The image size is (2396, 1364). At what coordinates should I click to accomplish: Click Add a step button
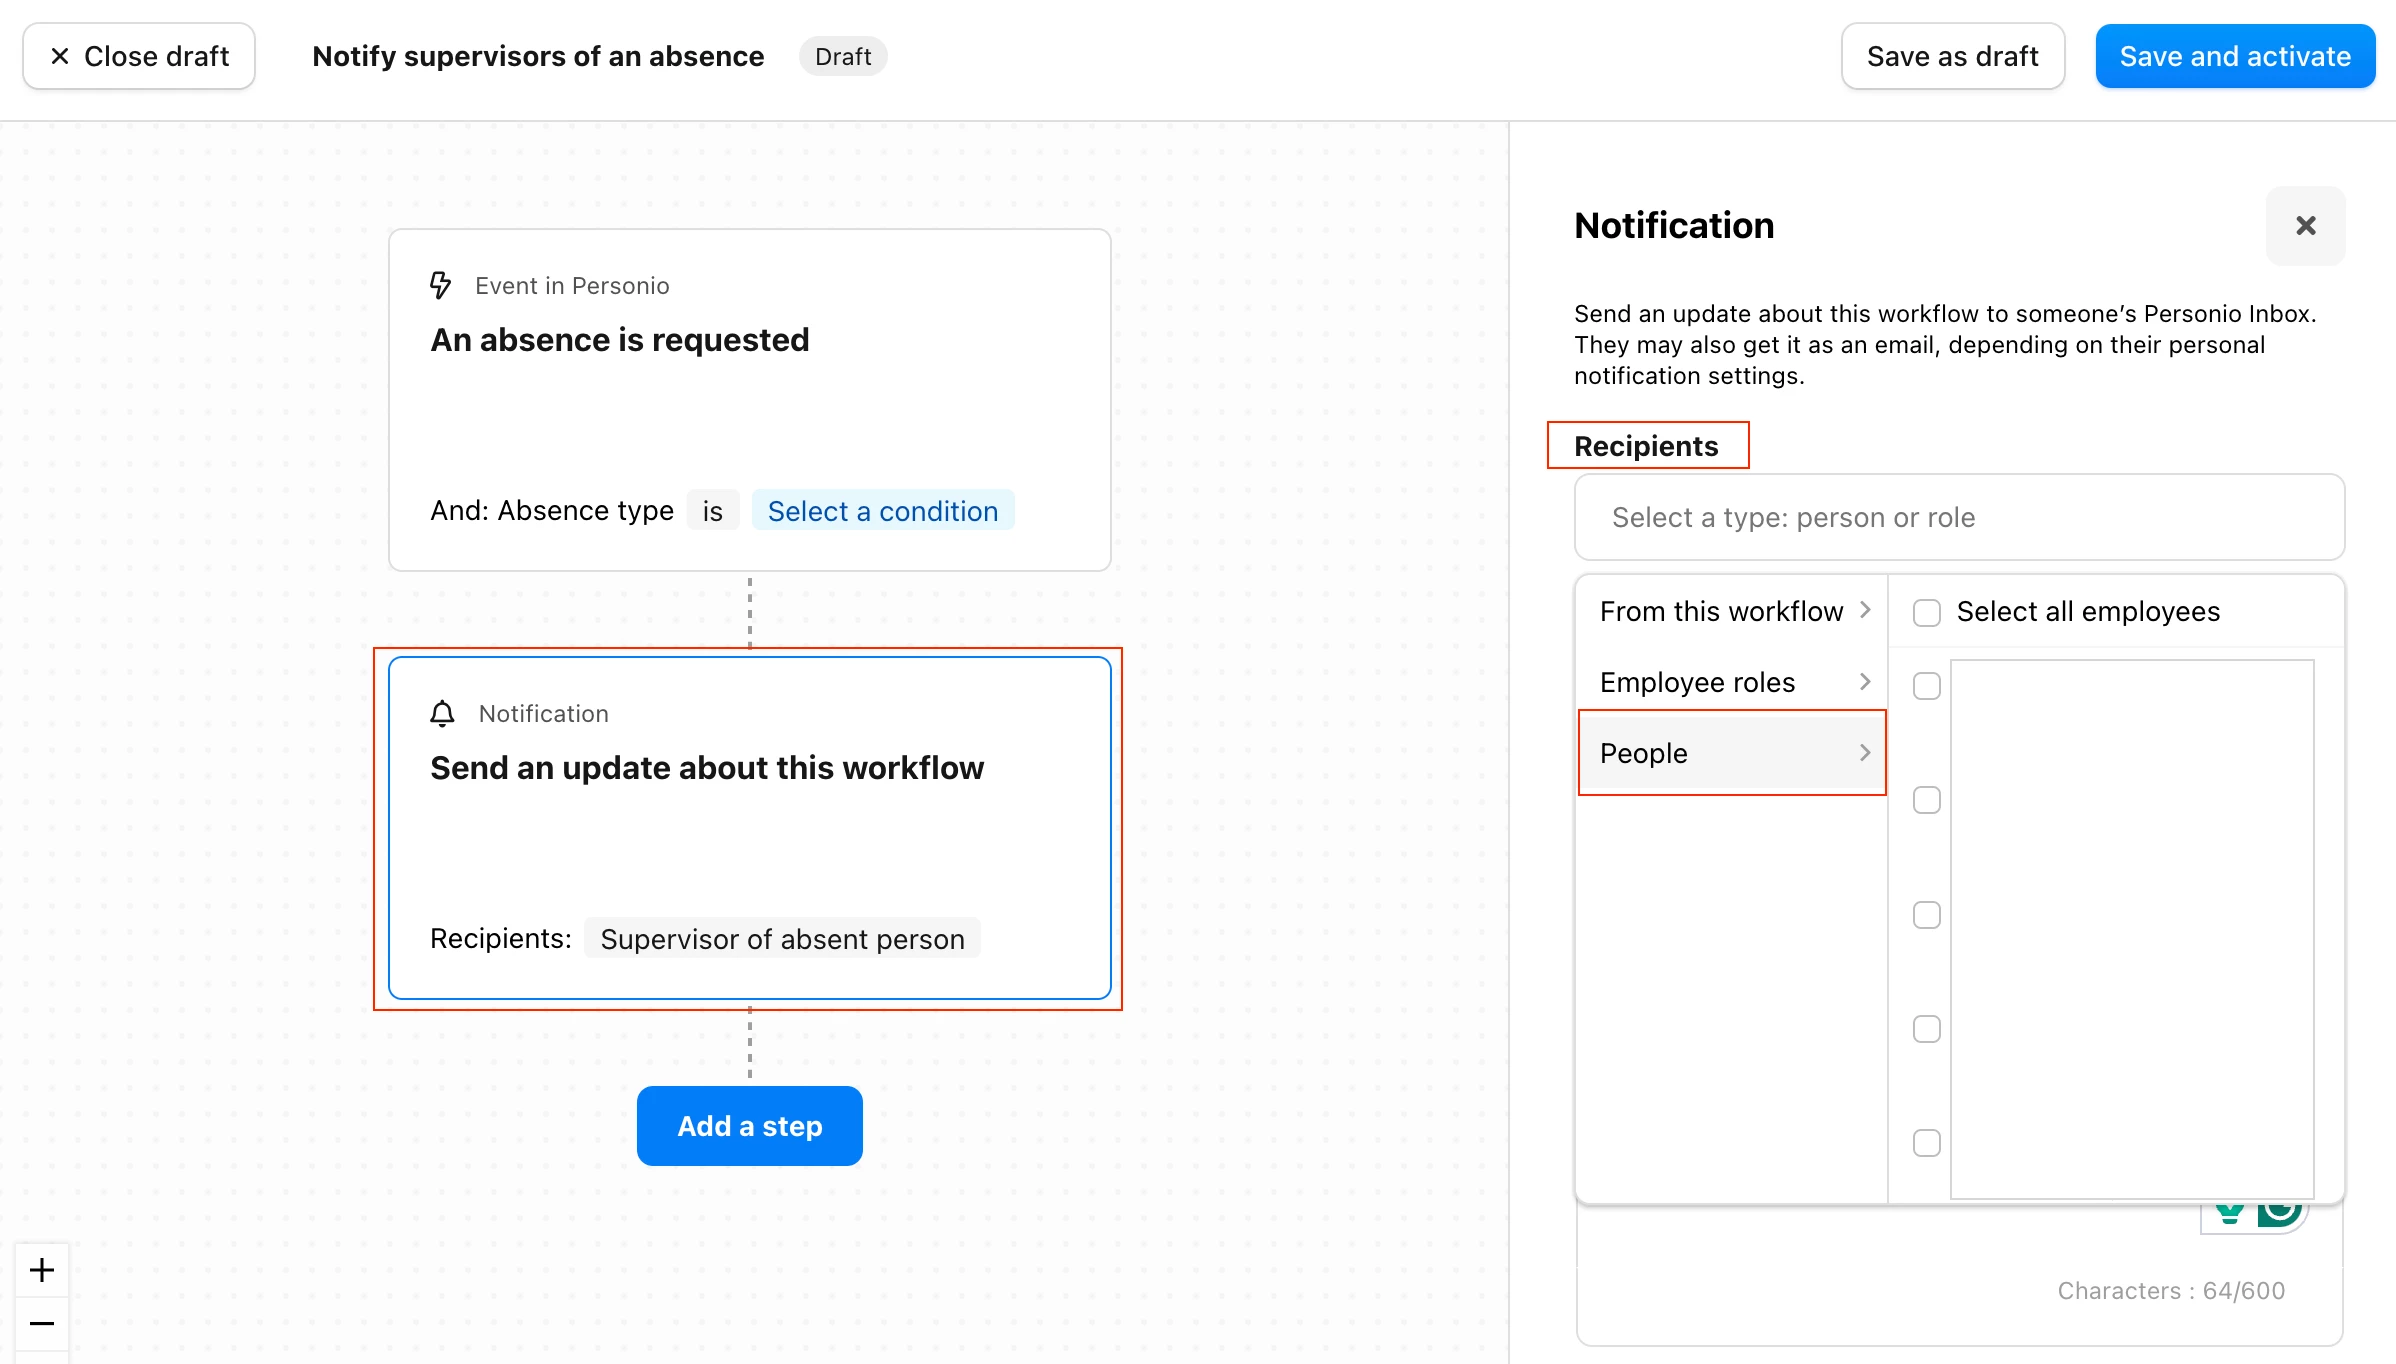[x=750, y=1126]
